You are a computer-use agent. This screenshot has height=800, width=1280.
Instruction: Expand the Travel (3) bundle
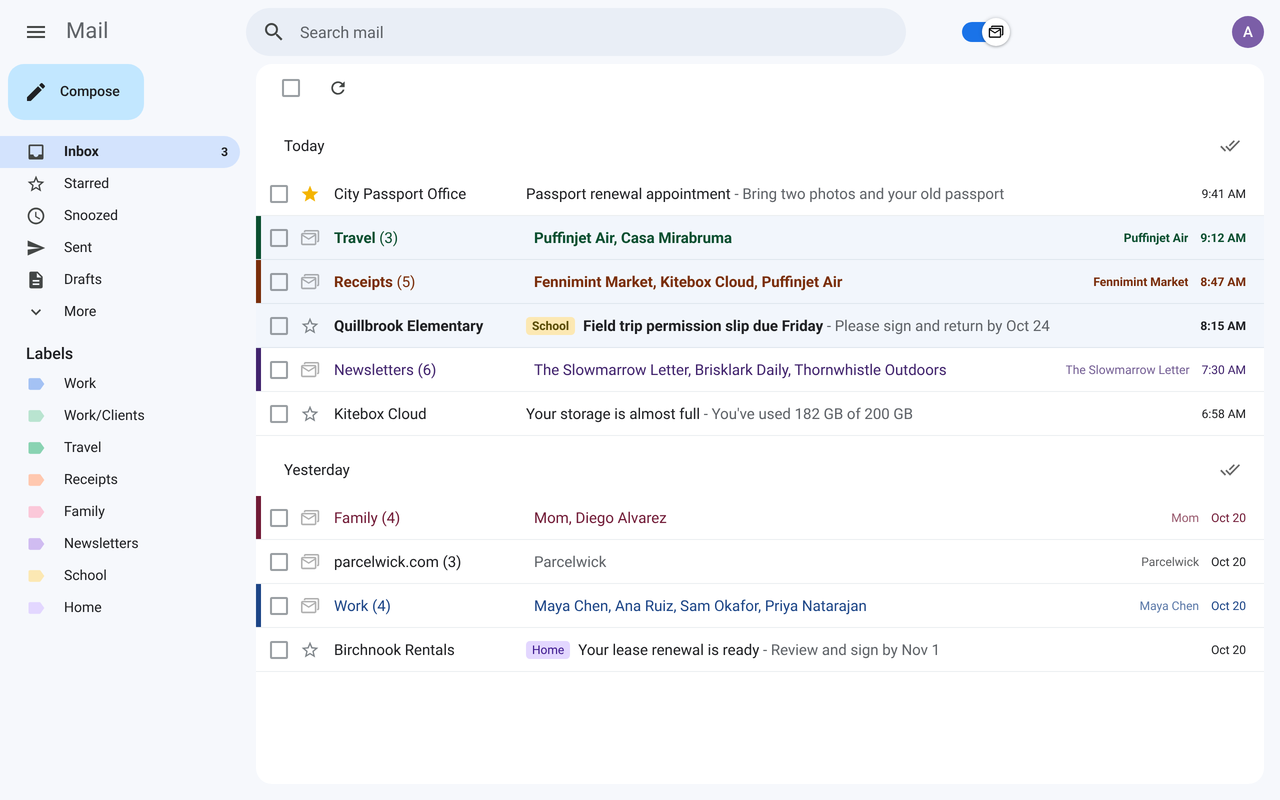760,238
